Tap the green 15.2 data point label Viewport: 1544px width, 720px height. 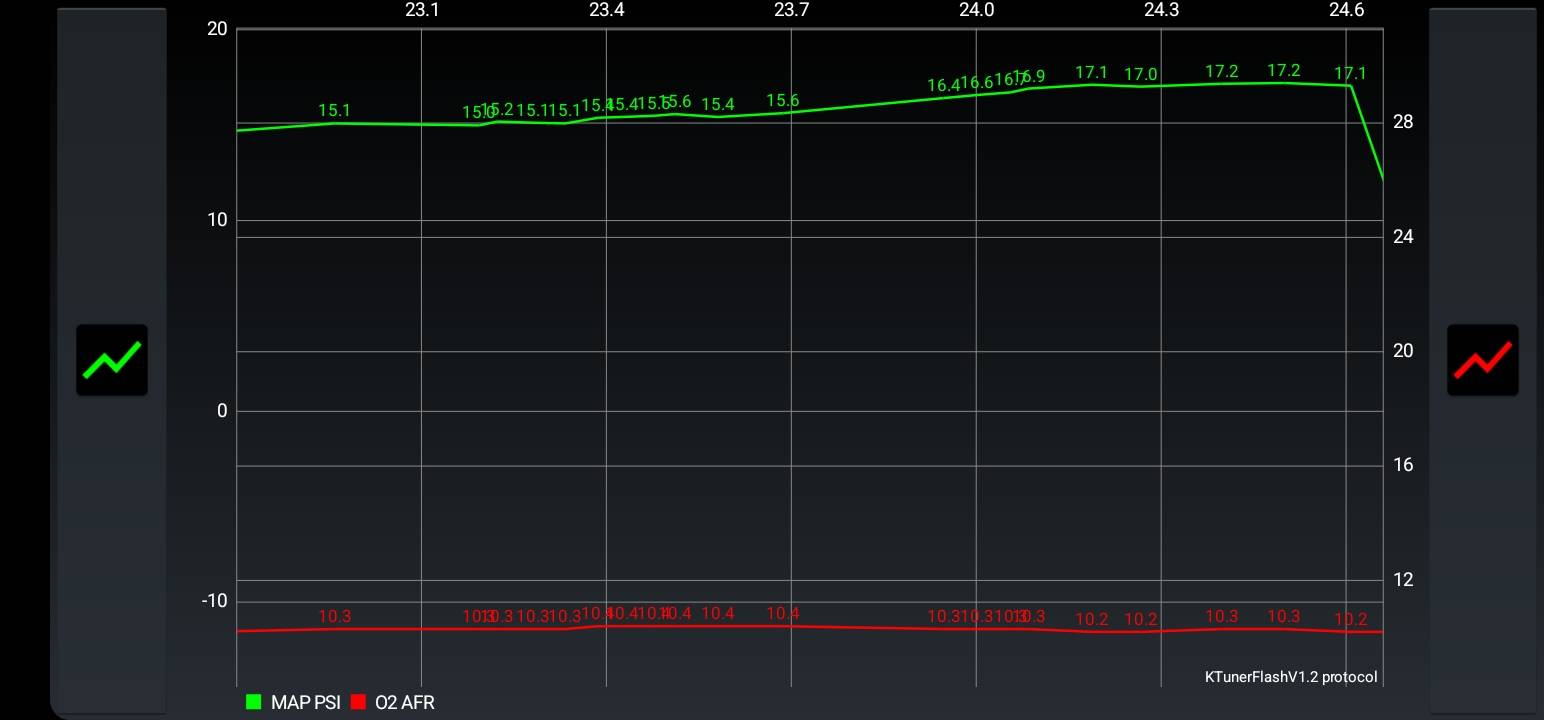(x=499, y=109)
